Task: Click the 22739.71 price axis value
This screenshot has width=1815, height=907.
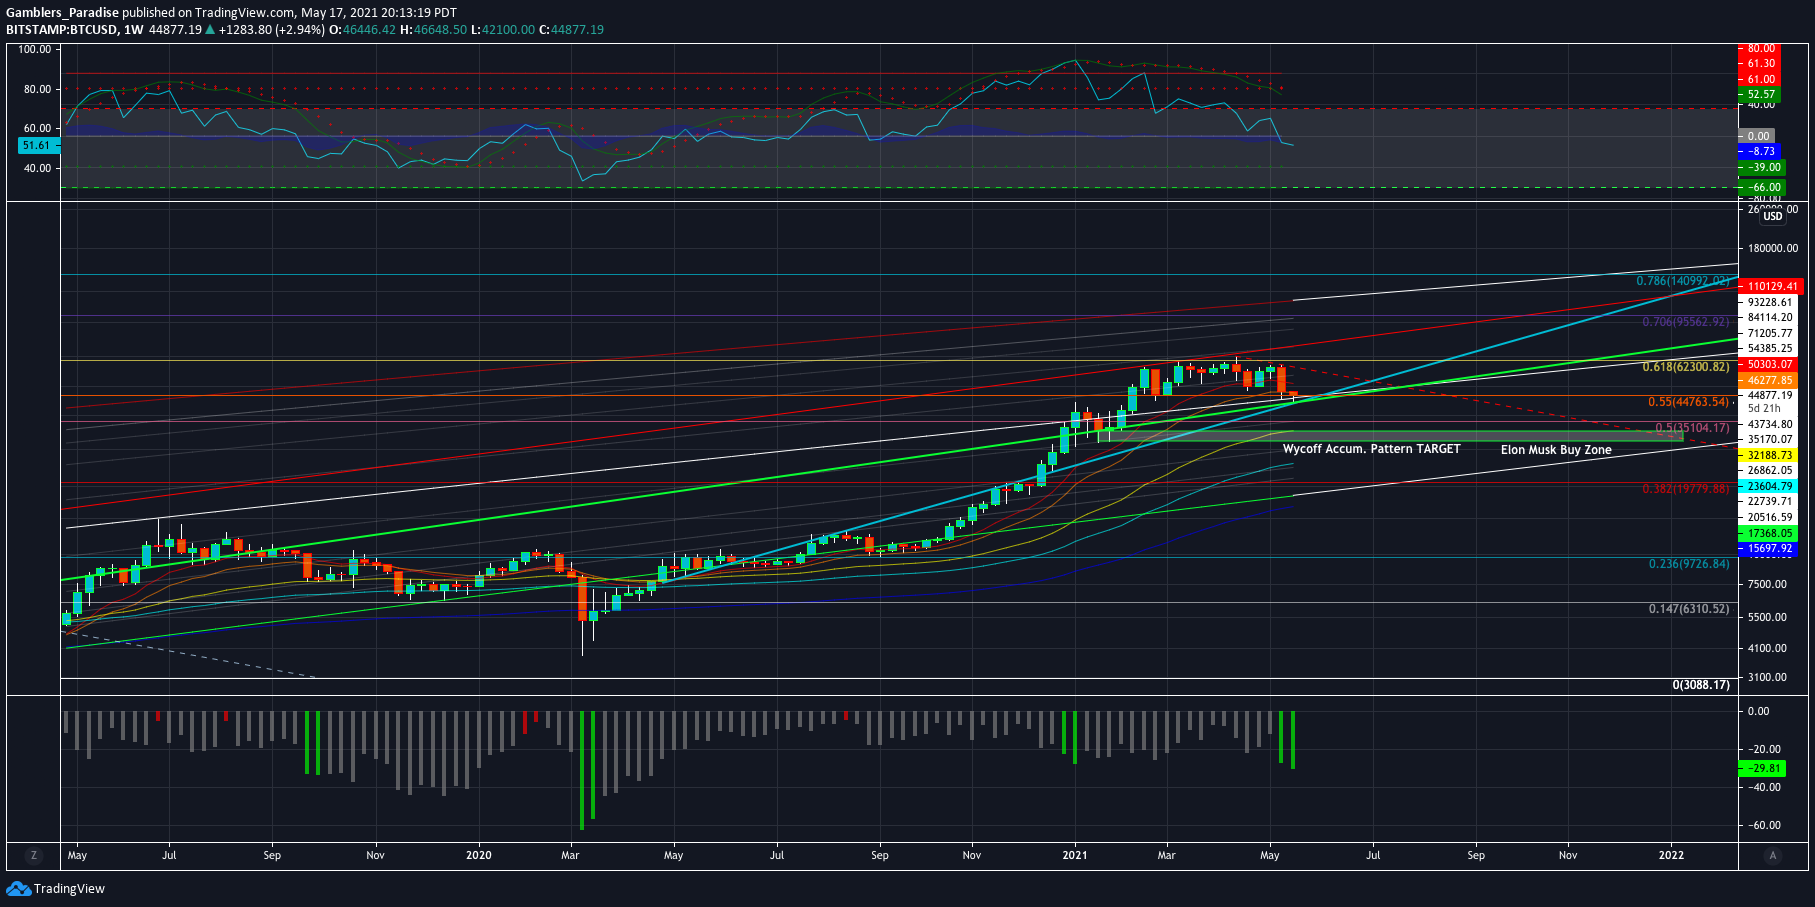Action: 1769,501
